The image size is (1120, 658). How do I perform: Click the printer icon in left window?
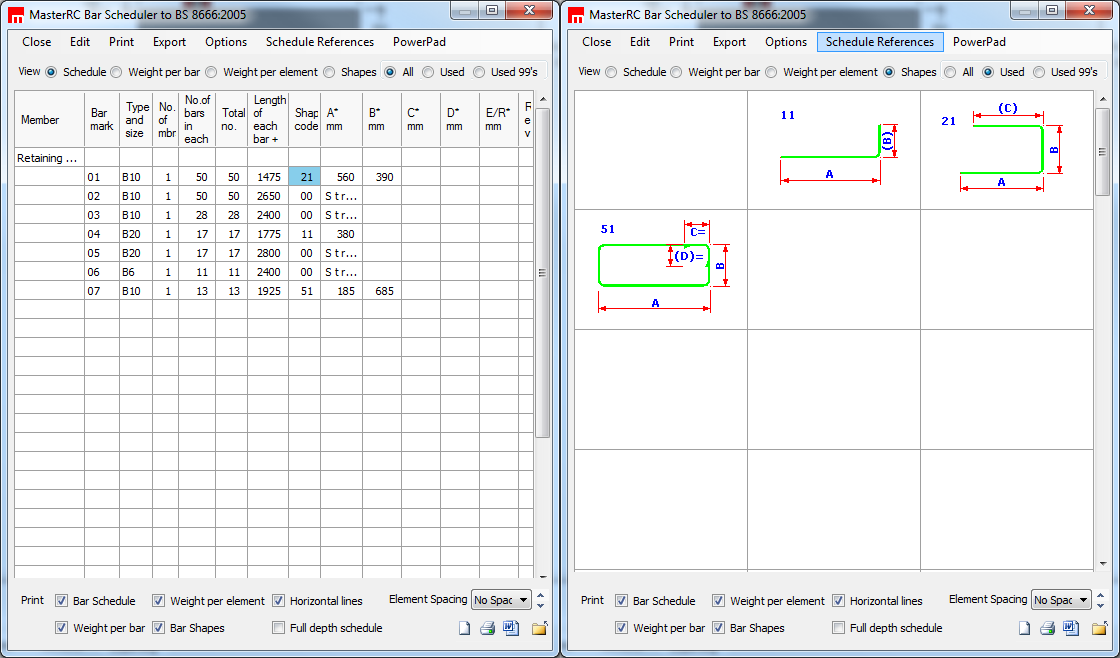pyautogui.click(x=487, y=629)
